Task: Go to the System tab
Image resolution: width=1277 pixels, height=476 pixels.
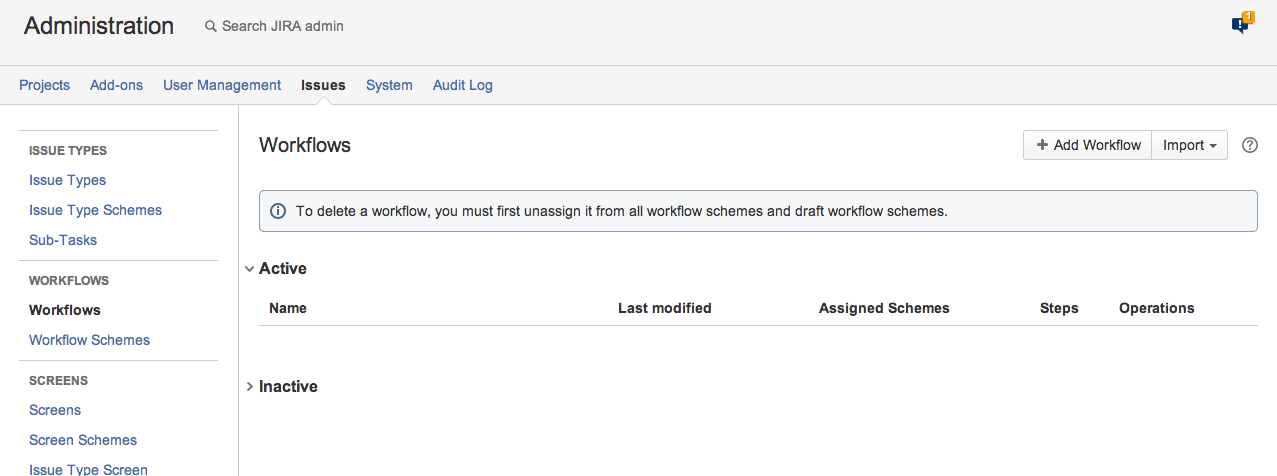Action: [389, 85]
